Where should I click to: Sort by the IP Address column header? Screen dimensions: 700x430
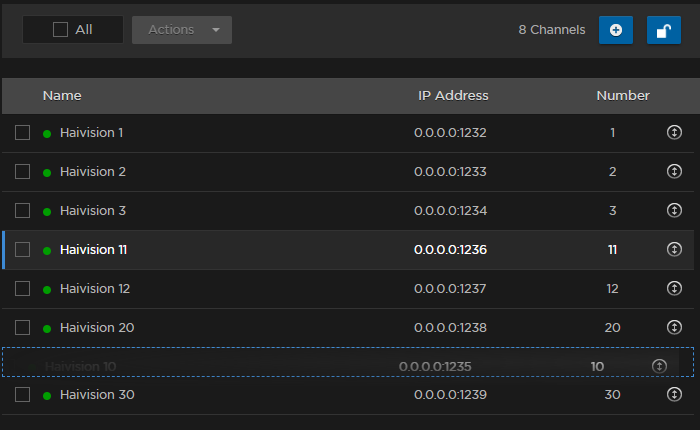point(453,96)
